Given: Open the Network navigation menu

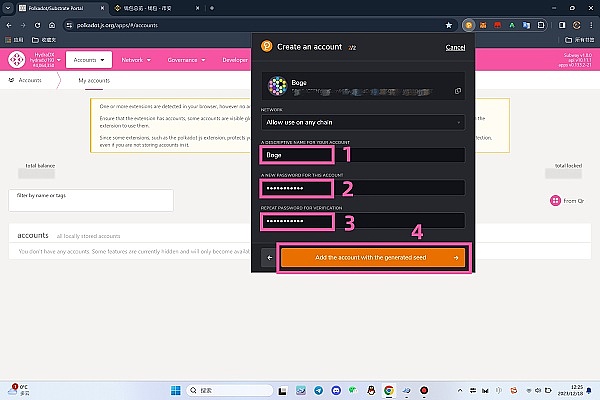Looking at the screenshot, I should [x=136, y=60].
